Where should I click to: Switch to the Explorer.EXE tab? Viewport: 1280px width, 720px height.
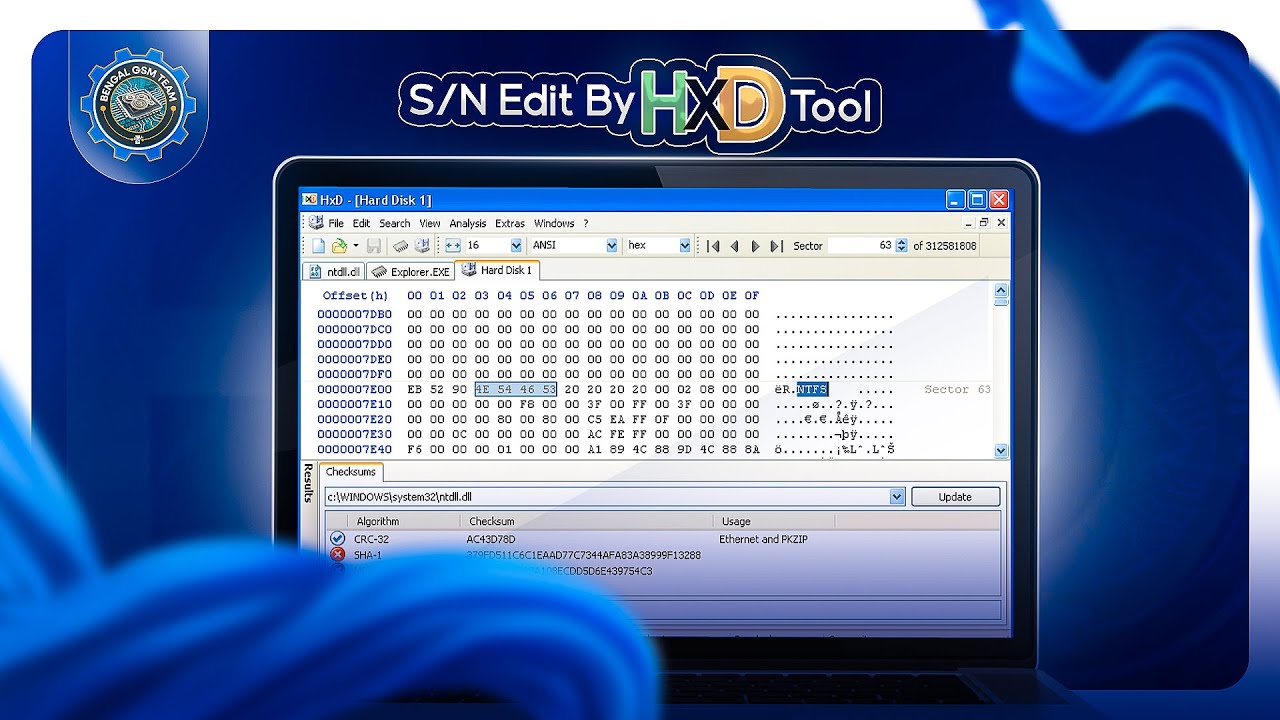tap(410, 271)
